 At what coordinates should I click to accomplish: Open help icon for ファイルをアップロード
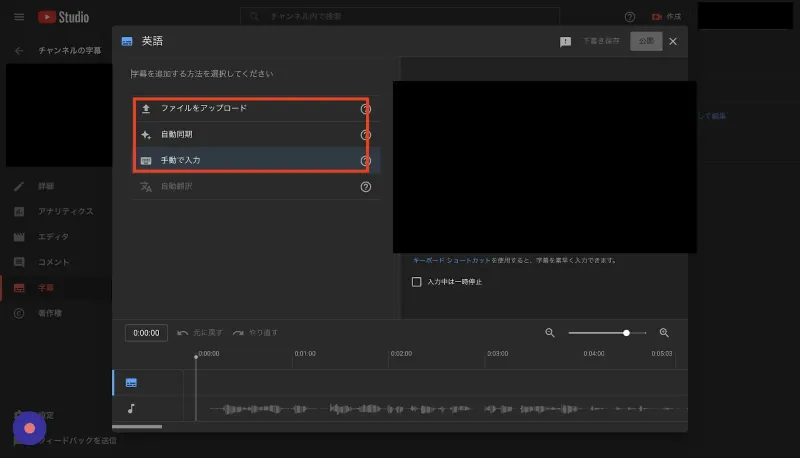(365, 109)
